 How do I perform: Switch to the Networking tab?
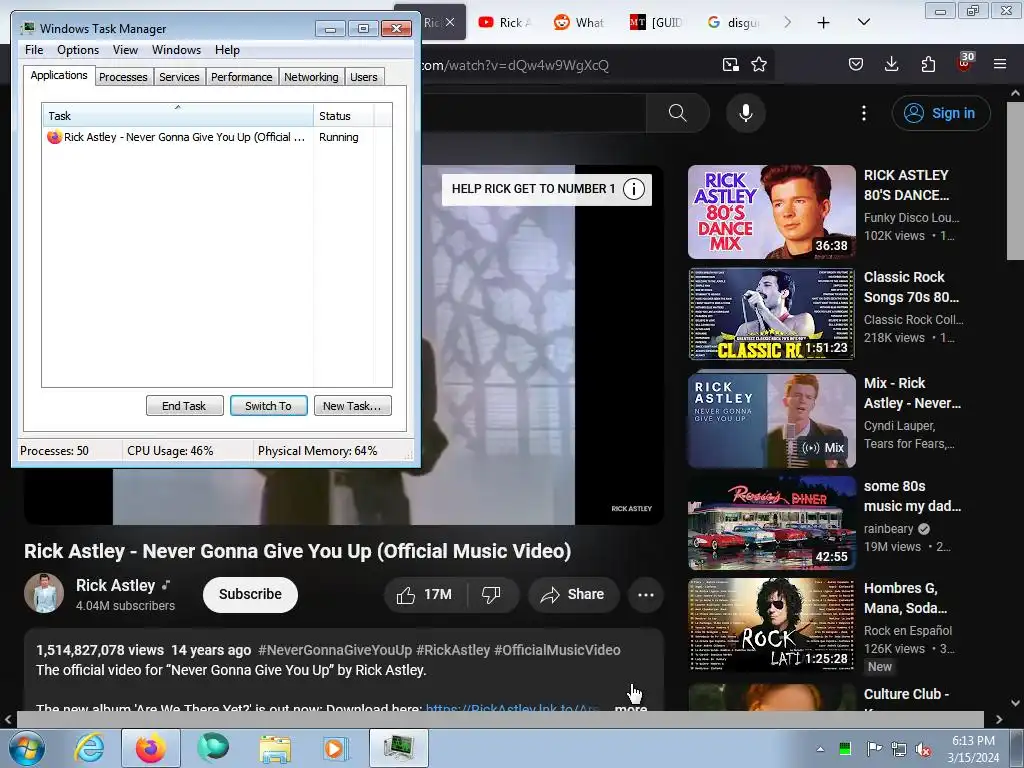[311, 77]
